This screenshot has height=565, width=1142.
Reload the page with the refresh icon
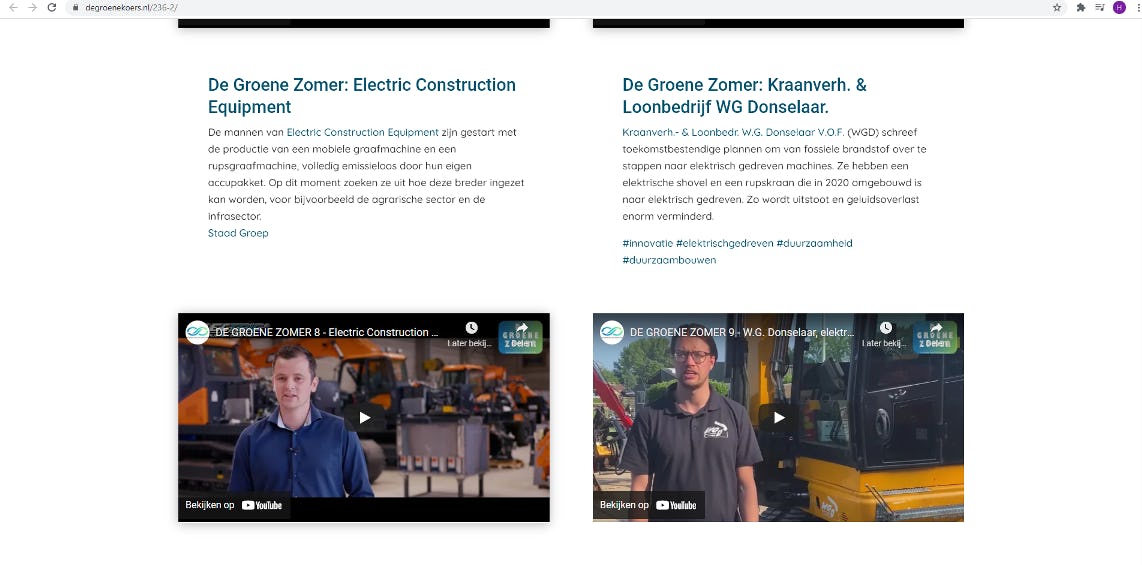[x=52, y=7]
